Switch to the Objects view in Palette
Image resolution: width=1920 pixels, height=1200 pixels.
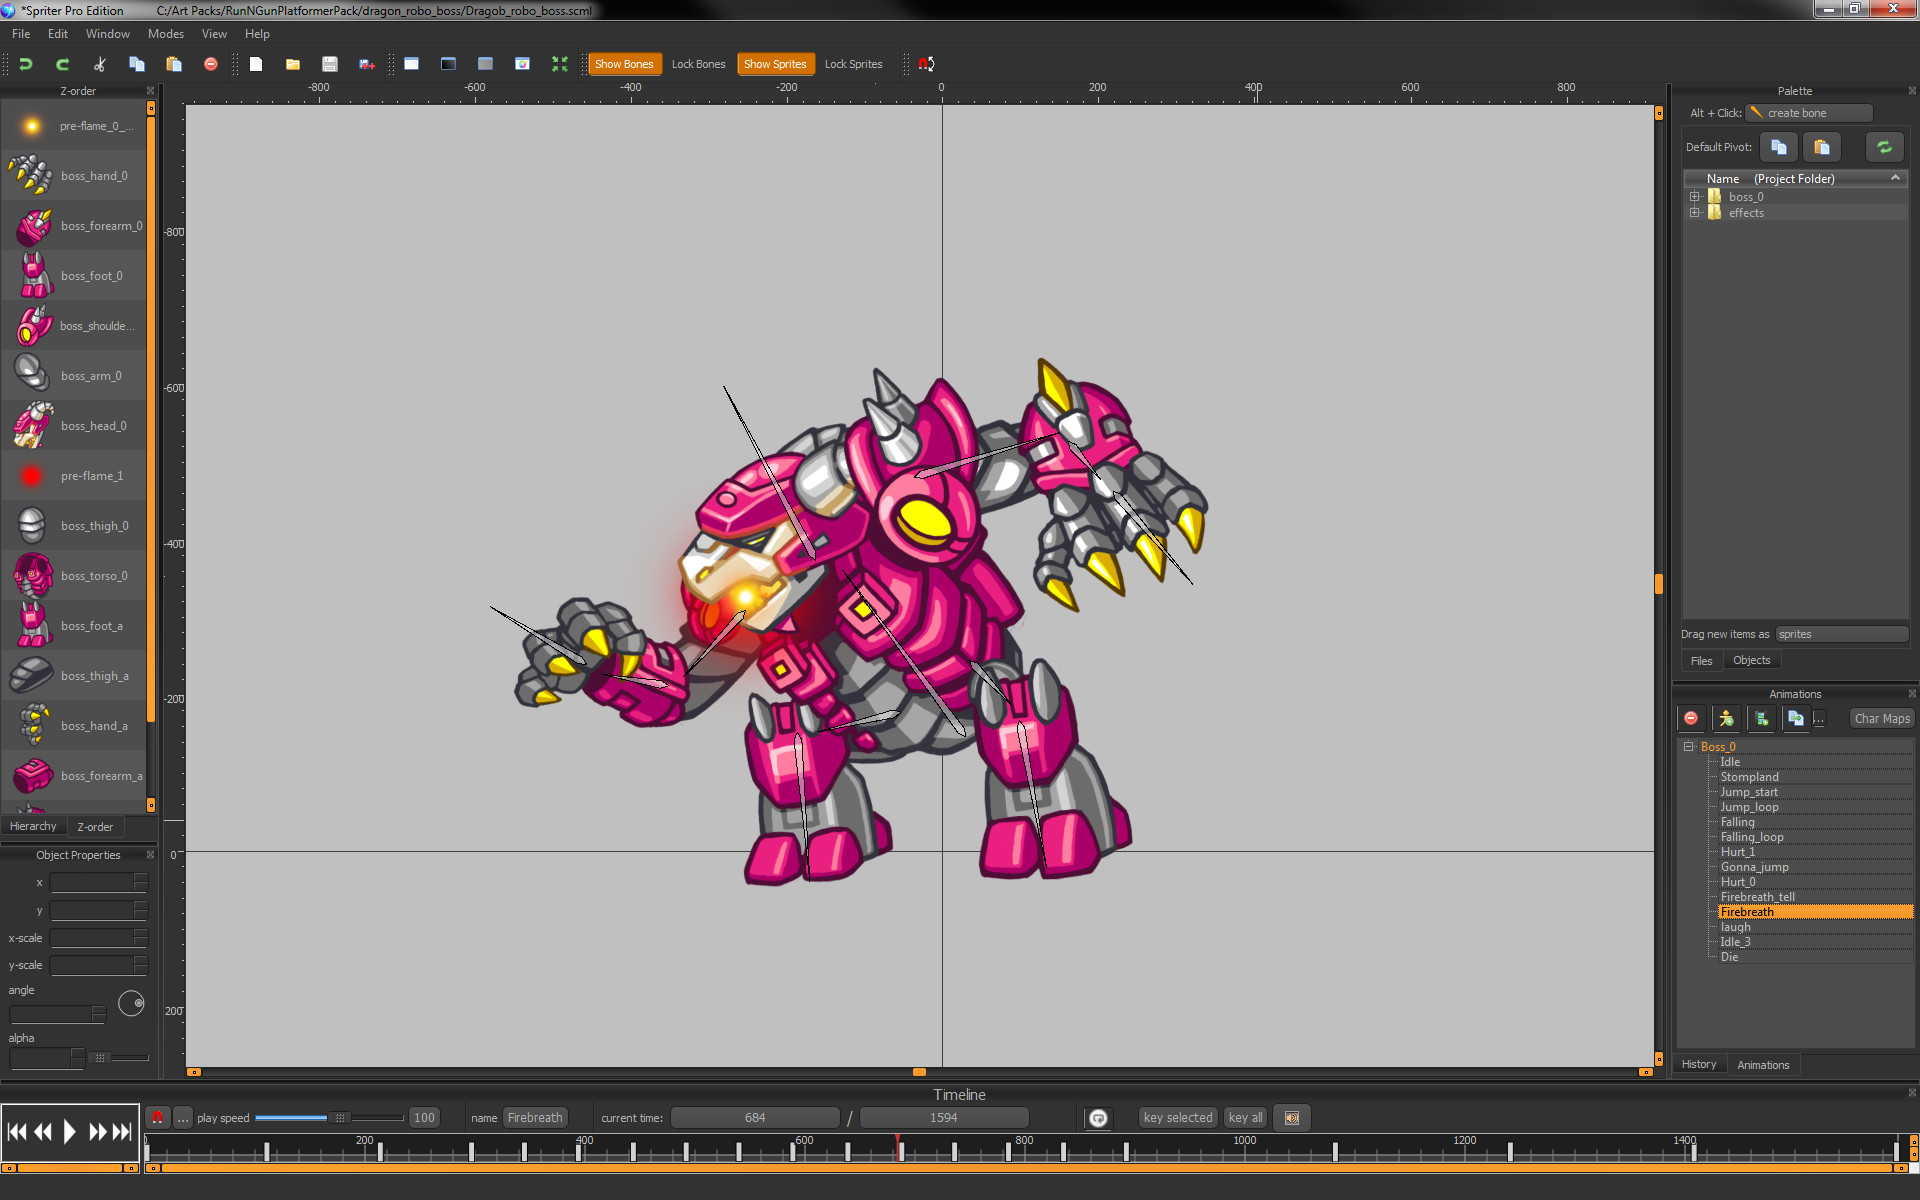pos(1751,660)
